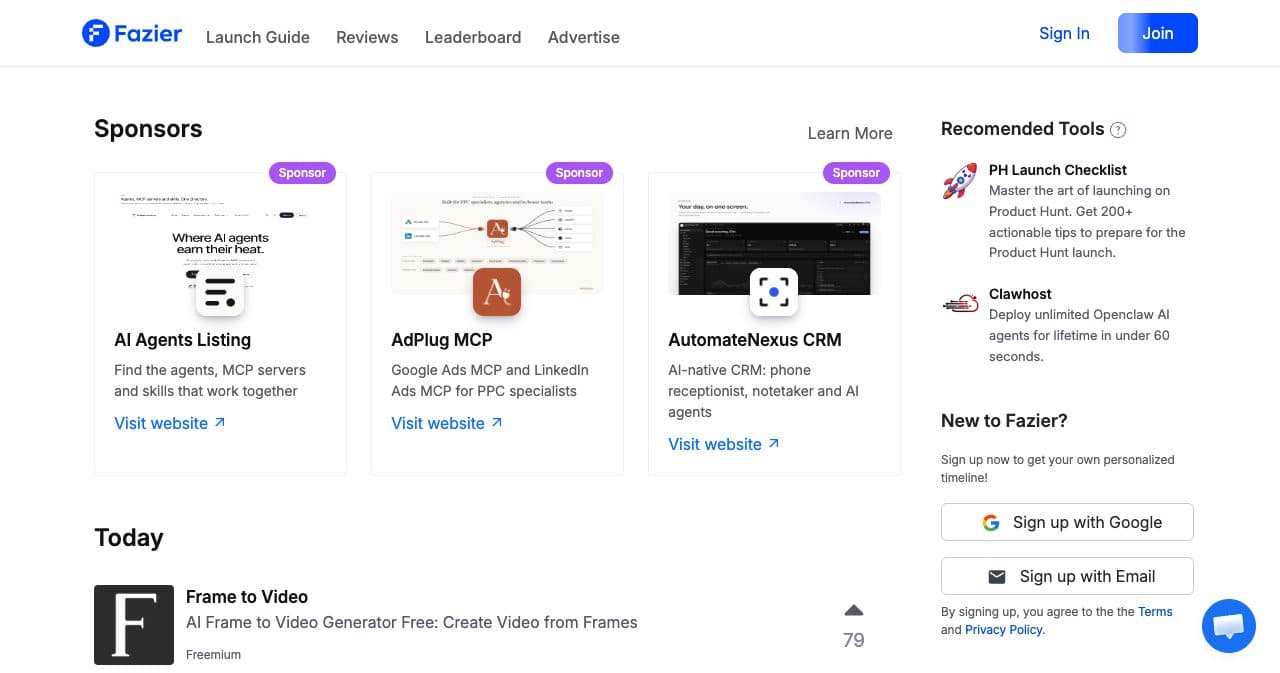The image size is (1280, 673).
Task: Open the Advertise page
Action: point(584,37)
